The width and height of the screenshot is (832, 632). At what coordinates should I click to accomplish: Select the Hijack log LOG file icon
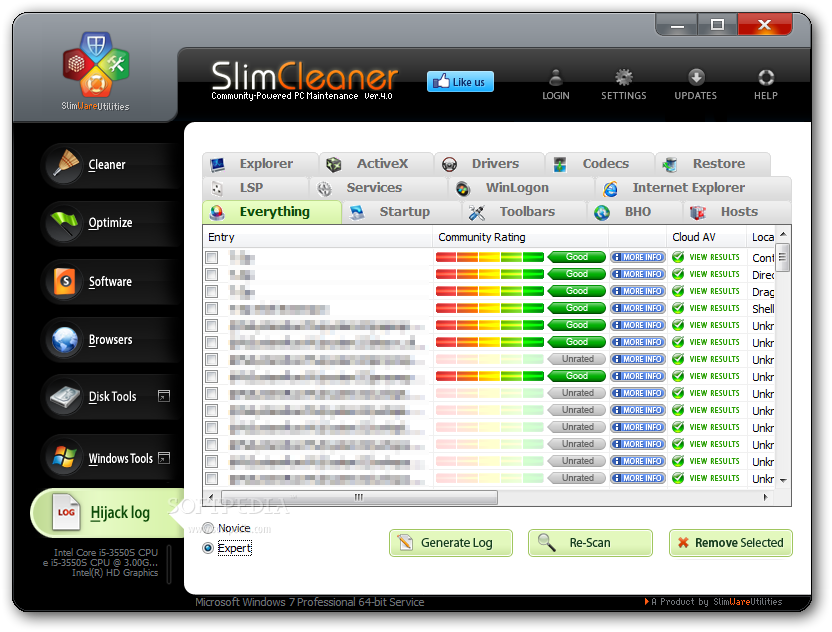click(66, 512)
